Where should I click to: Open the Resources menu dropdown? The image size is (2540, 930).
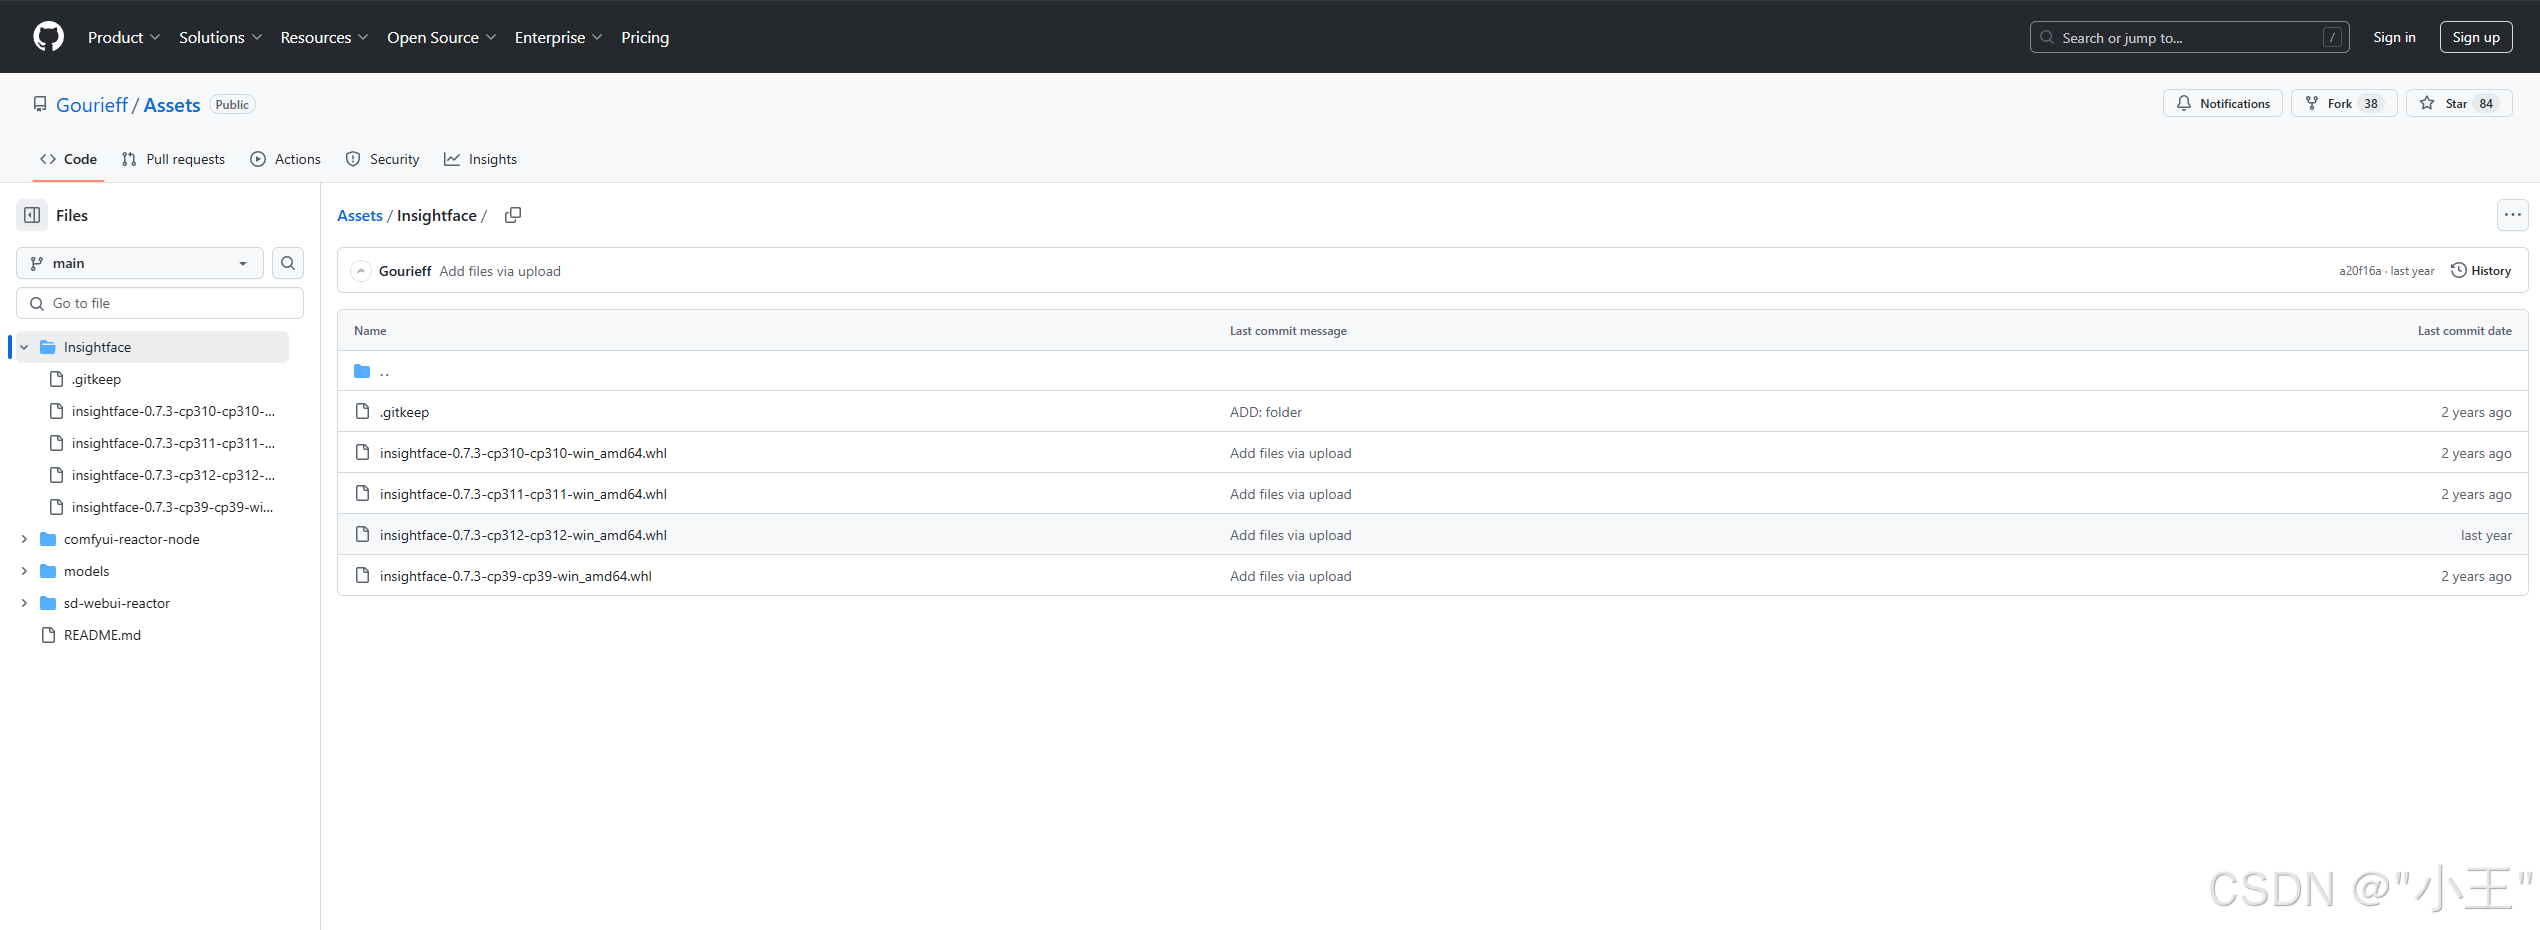pos(324,37)
